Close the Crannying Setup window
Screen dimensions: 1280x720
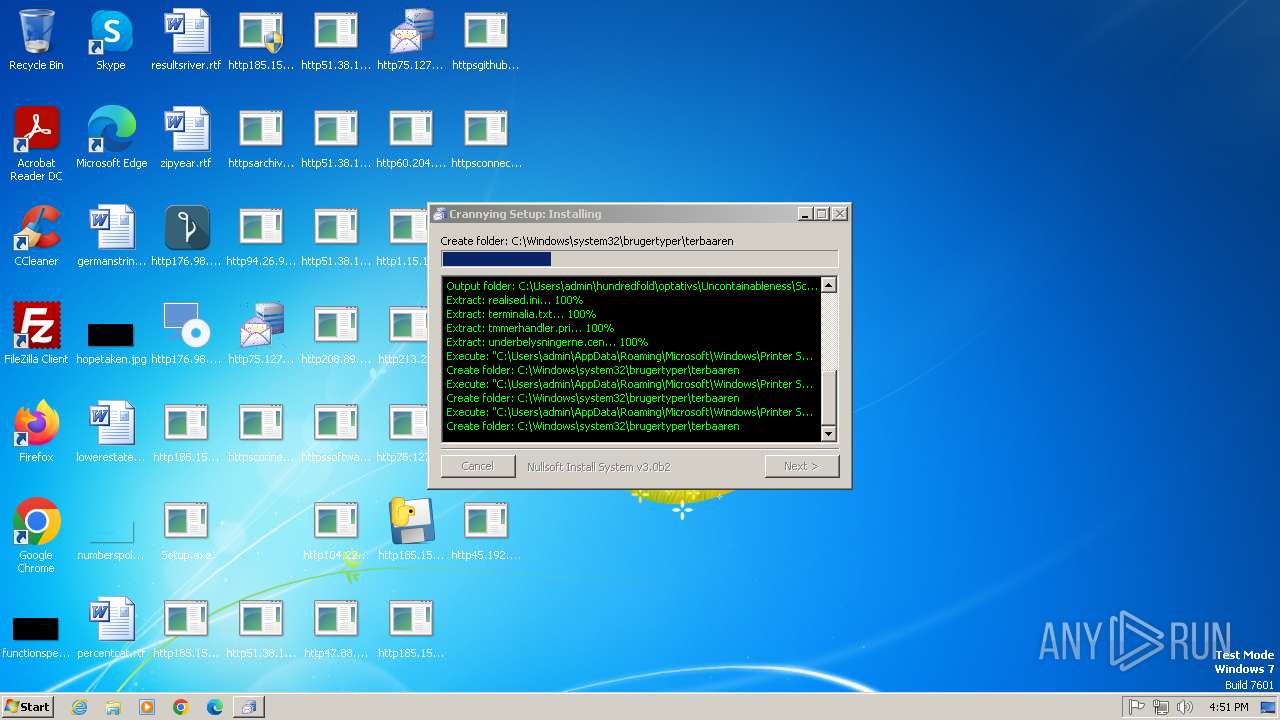[840, 214]
